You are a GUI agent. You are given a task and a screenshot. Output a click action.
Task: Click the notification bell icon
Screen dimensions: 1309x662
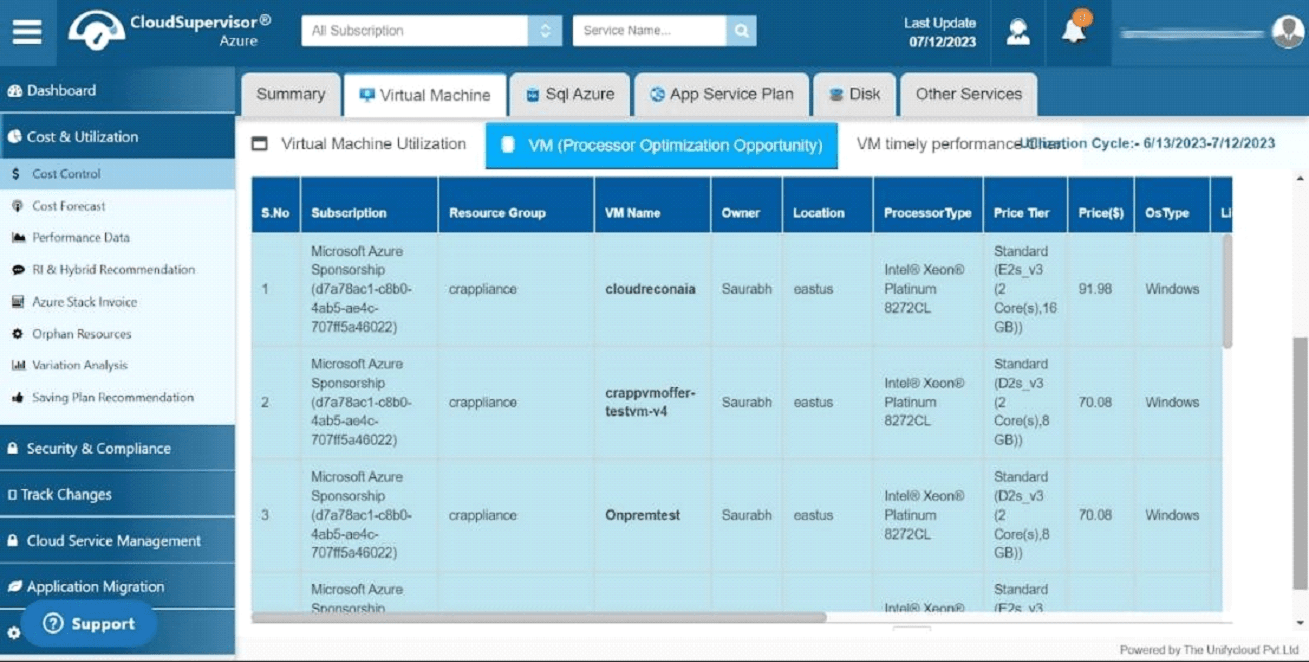(1074, 30)
